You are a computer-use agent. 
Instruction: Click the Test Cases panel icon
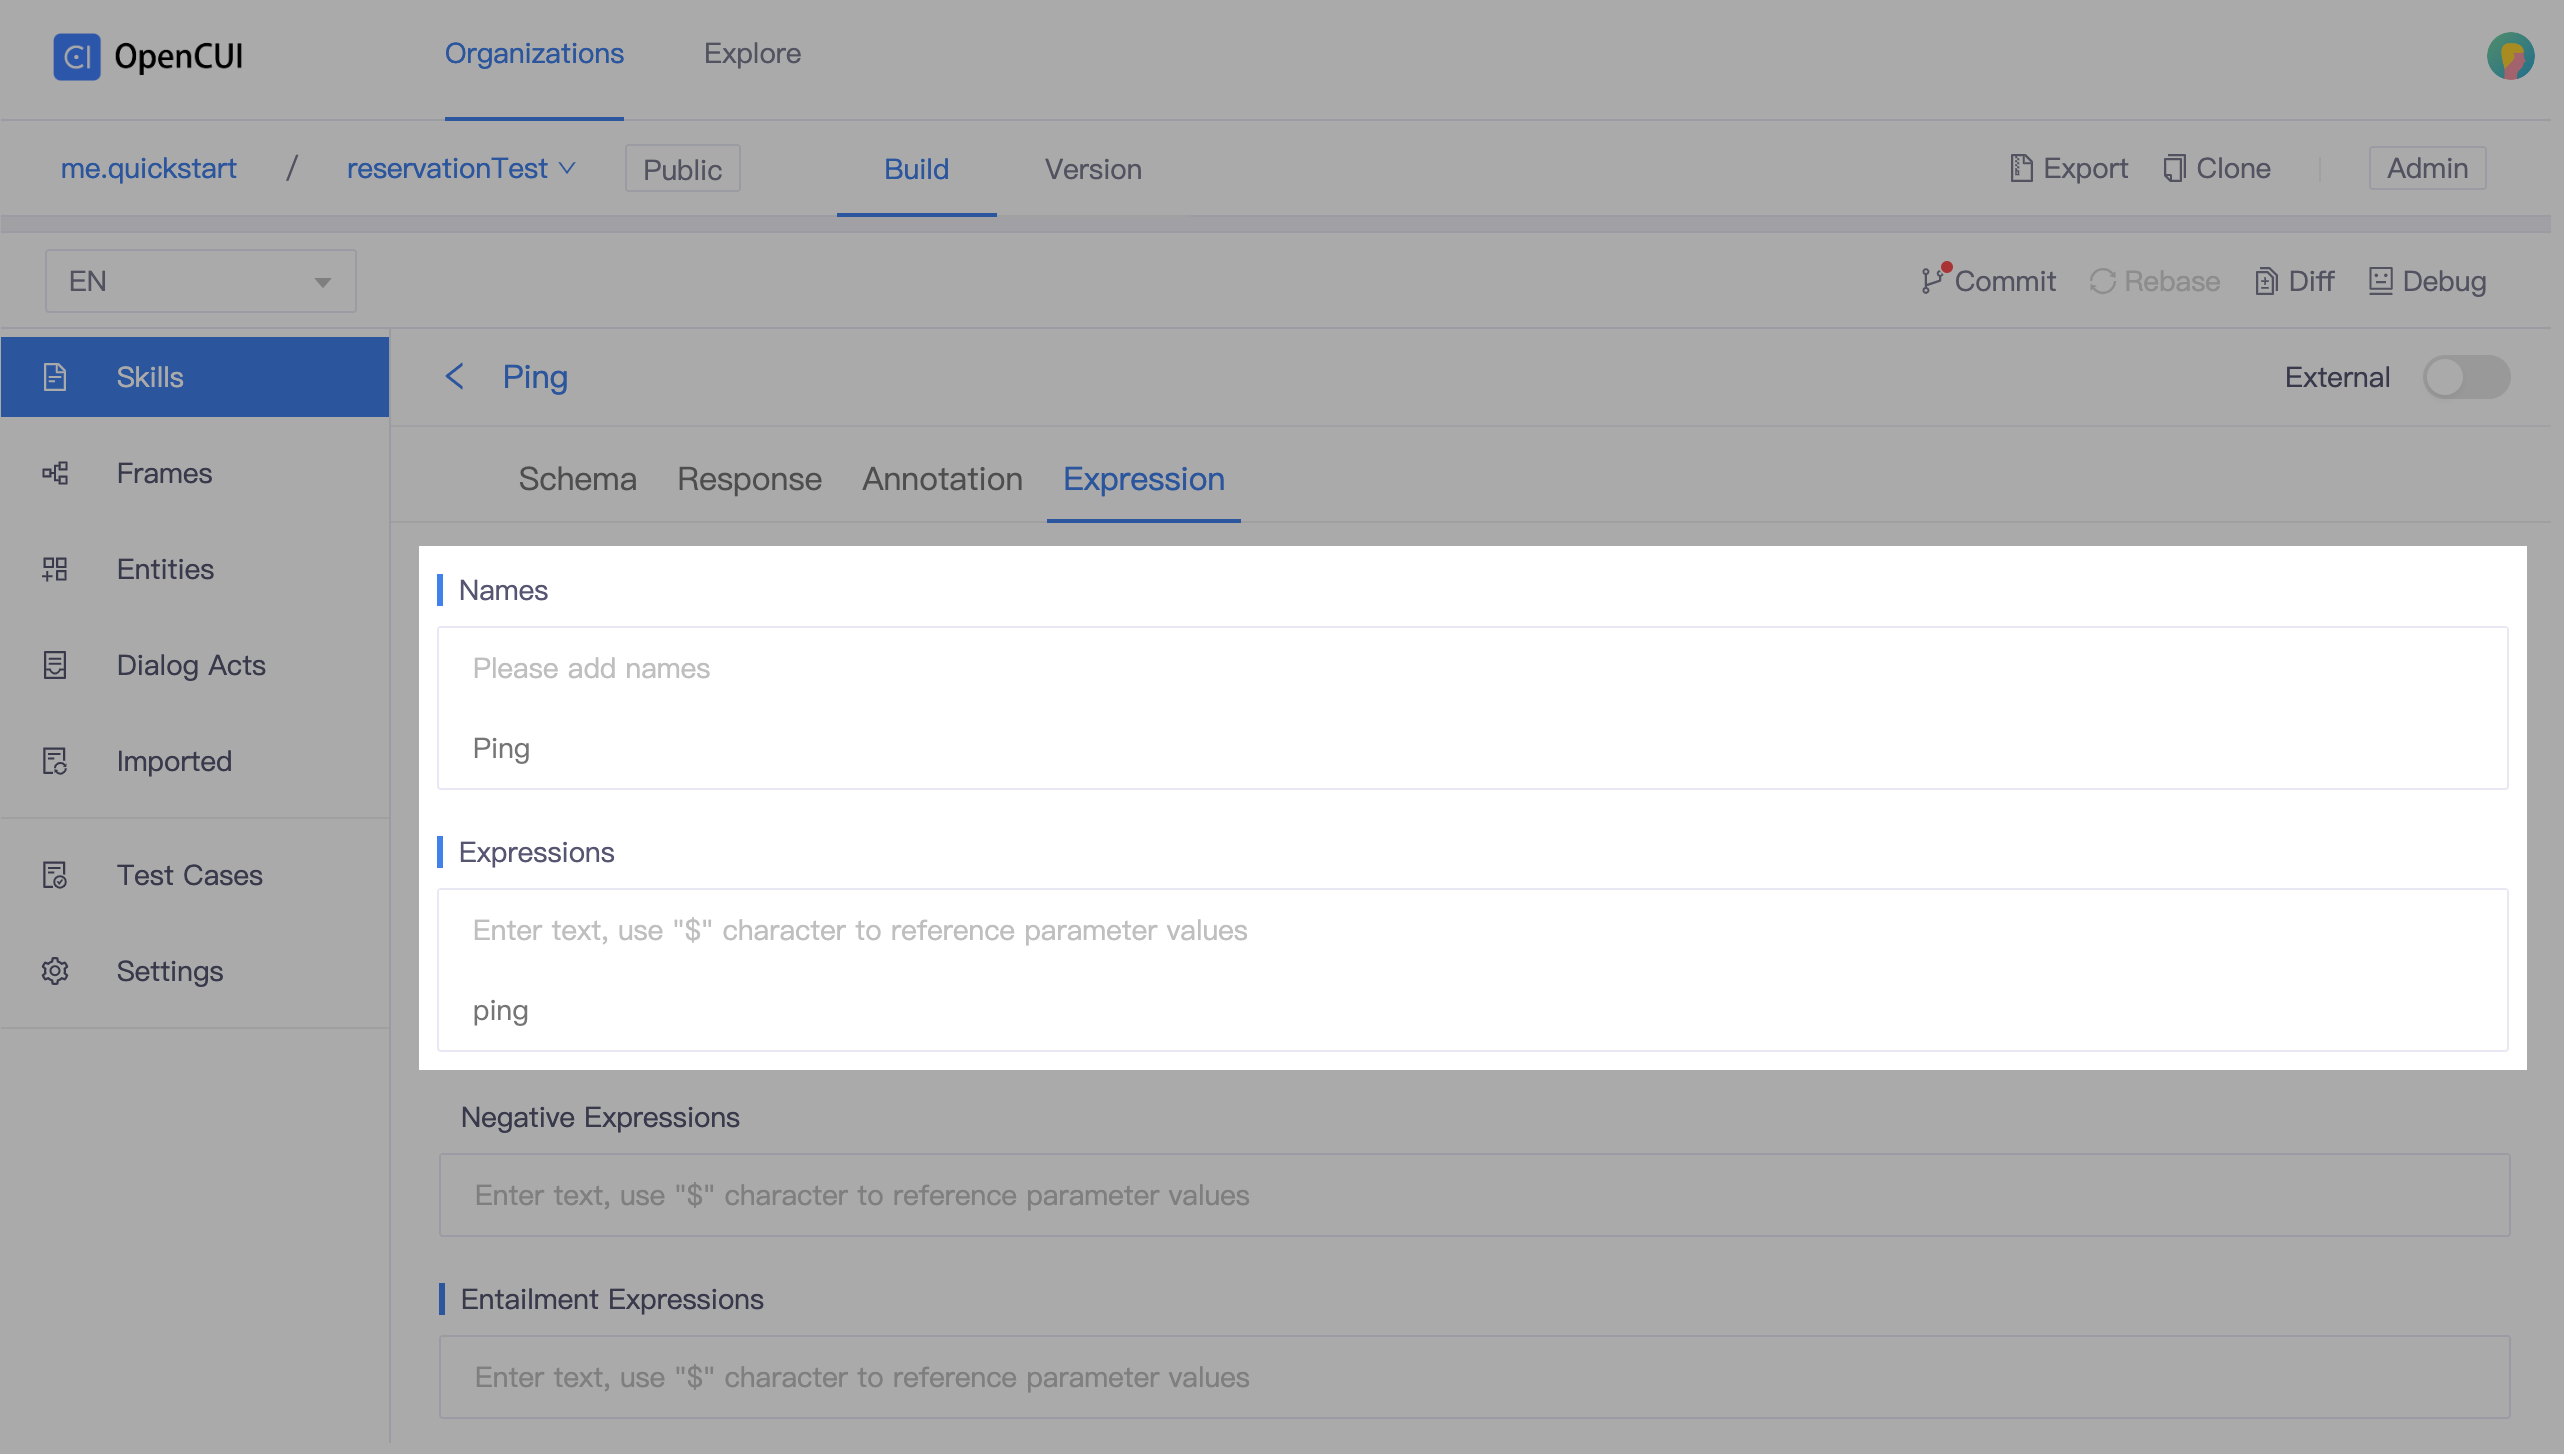[x=55, y=873]
